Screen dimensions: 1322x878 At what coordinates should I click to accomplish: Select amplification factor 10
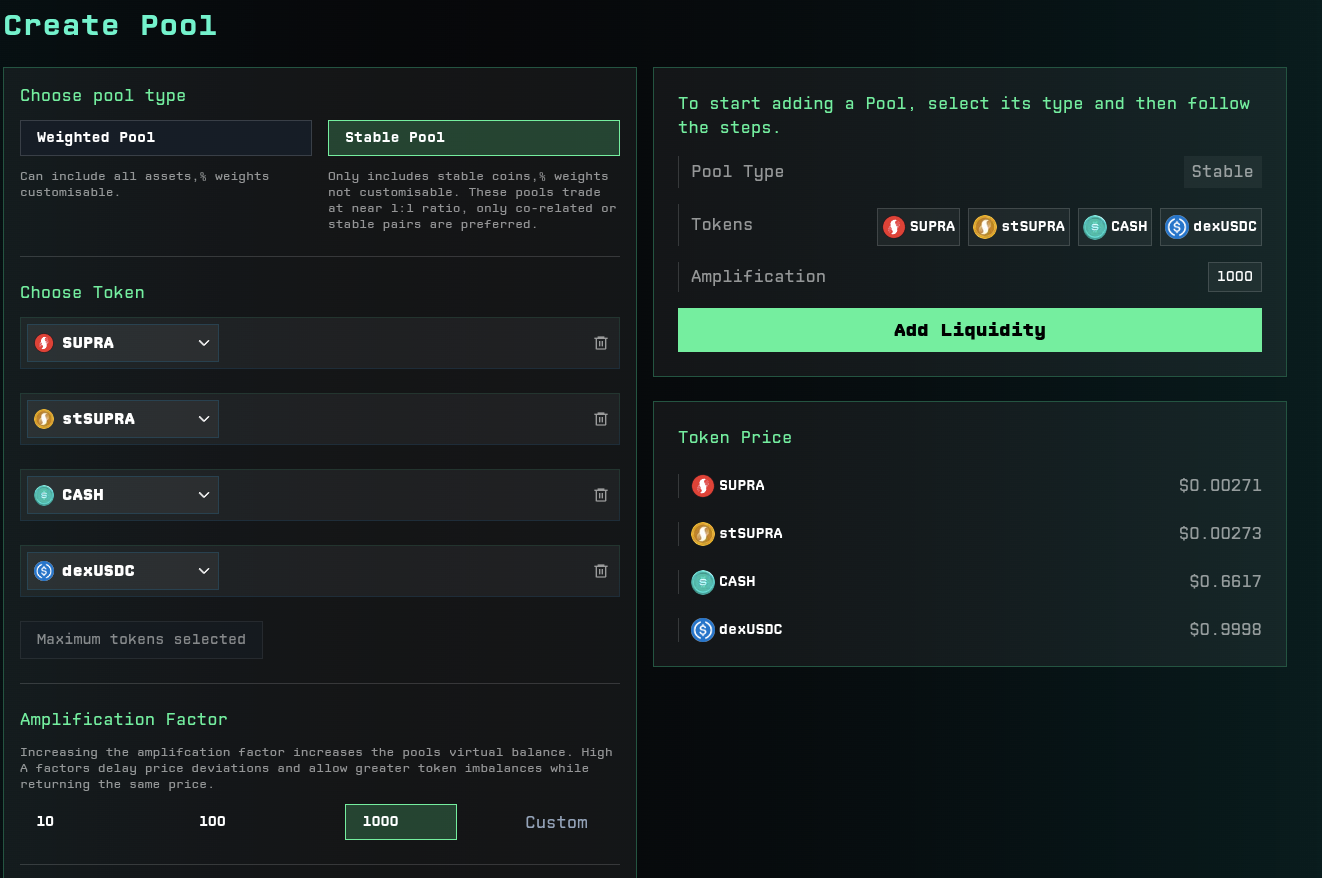tap(46, 822)
